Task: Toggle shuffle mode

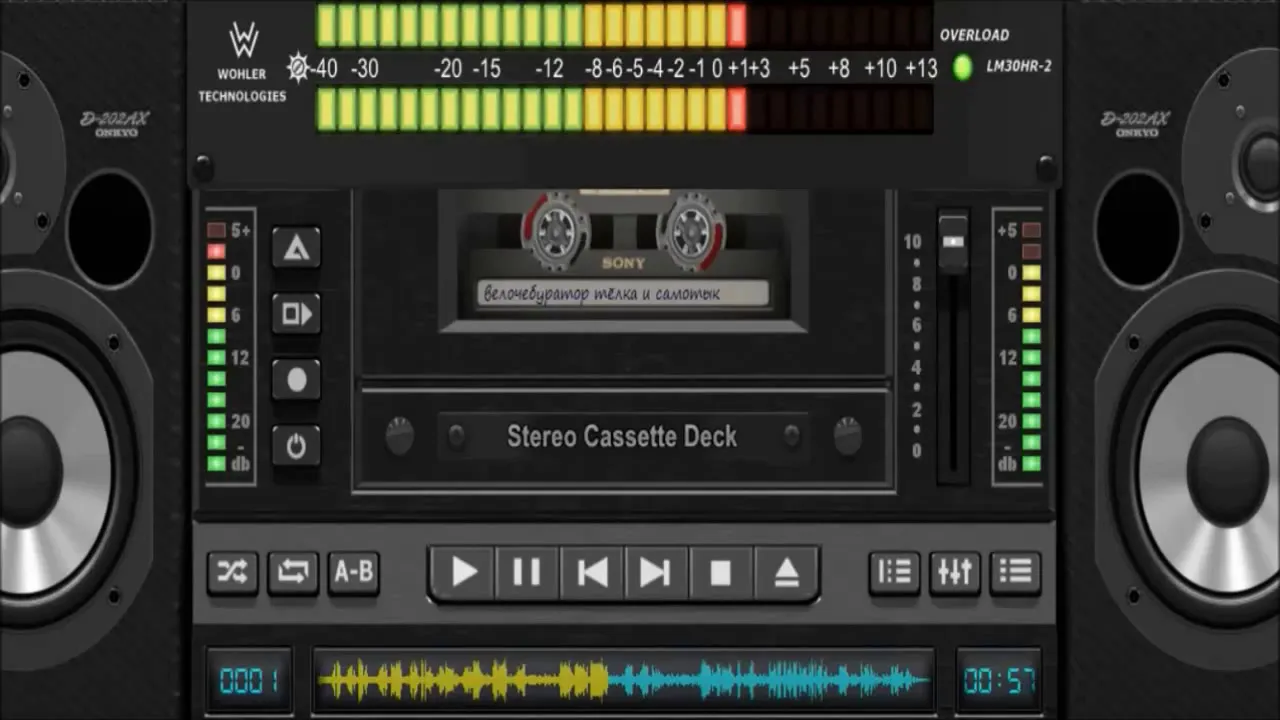Action: (x=232, y=573)
